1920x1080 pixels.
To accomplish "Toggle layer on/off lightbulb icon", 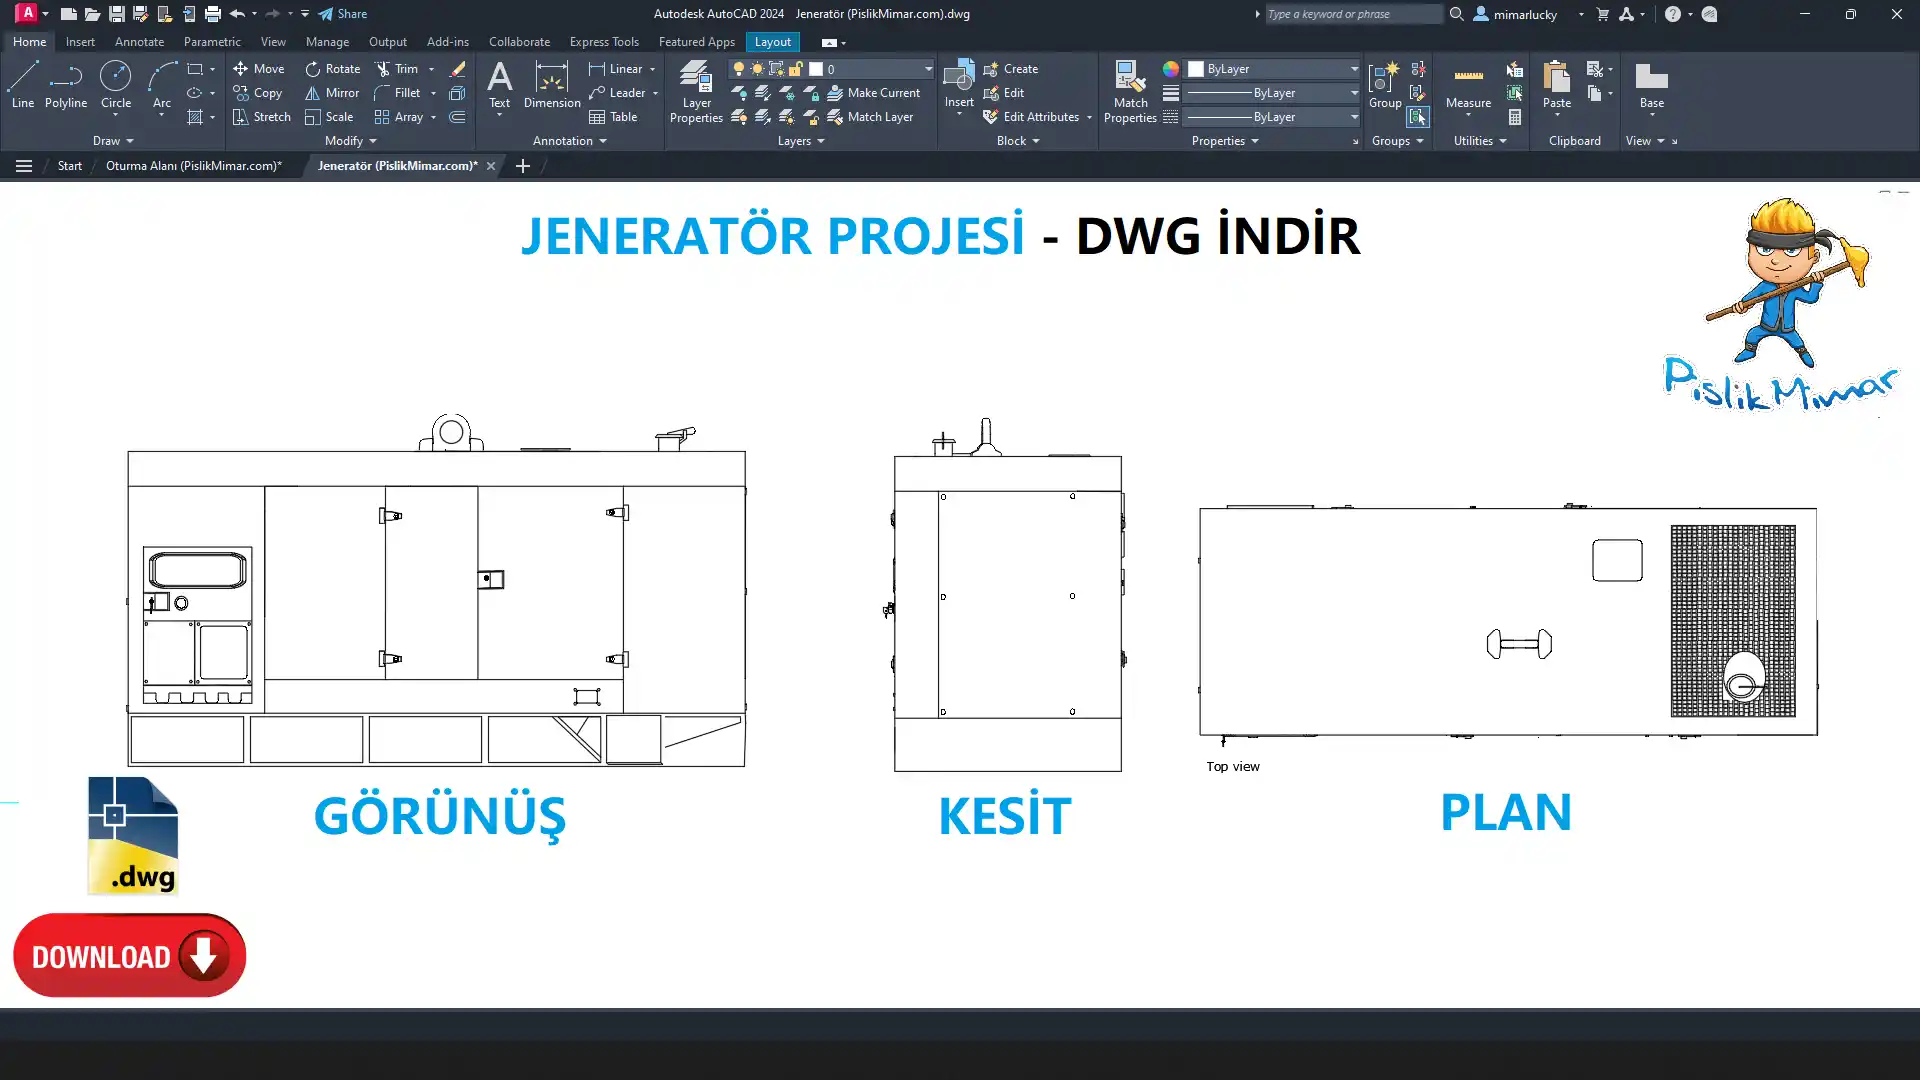I will [x=739, y=69].
